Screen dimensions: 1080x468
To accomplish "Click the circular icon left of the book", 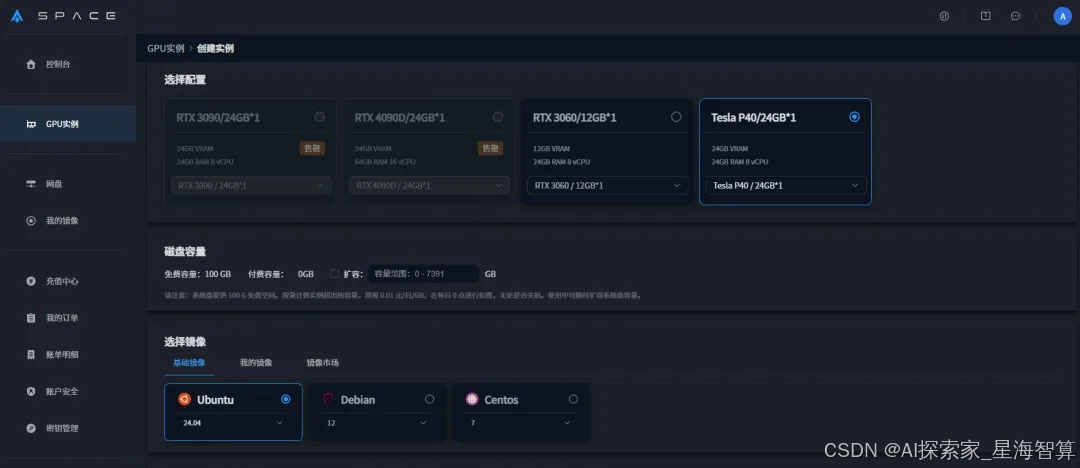I will 944,16.
